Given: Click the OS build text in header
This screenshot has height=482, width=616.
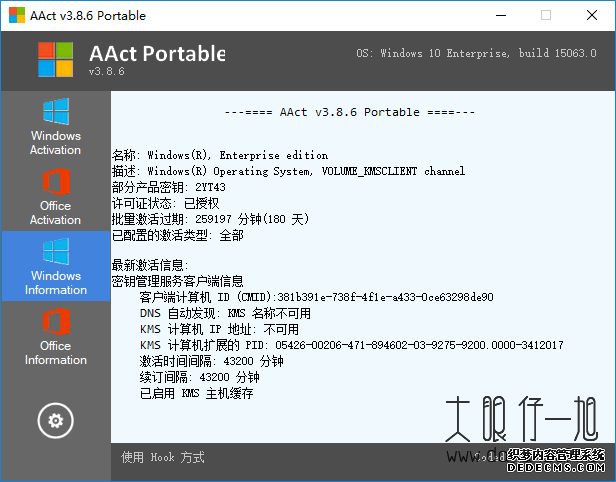Looking at the screenshot, I should (x=476, y=53).
